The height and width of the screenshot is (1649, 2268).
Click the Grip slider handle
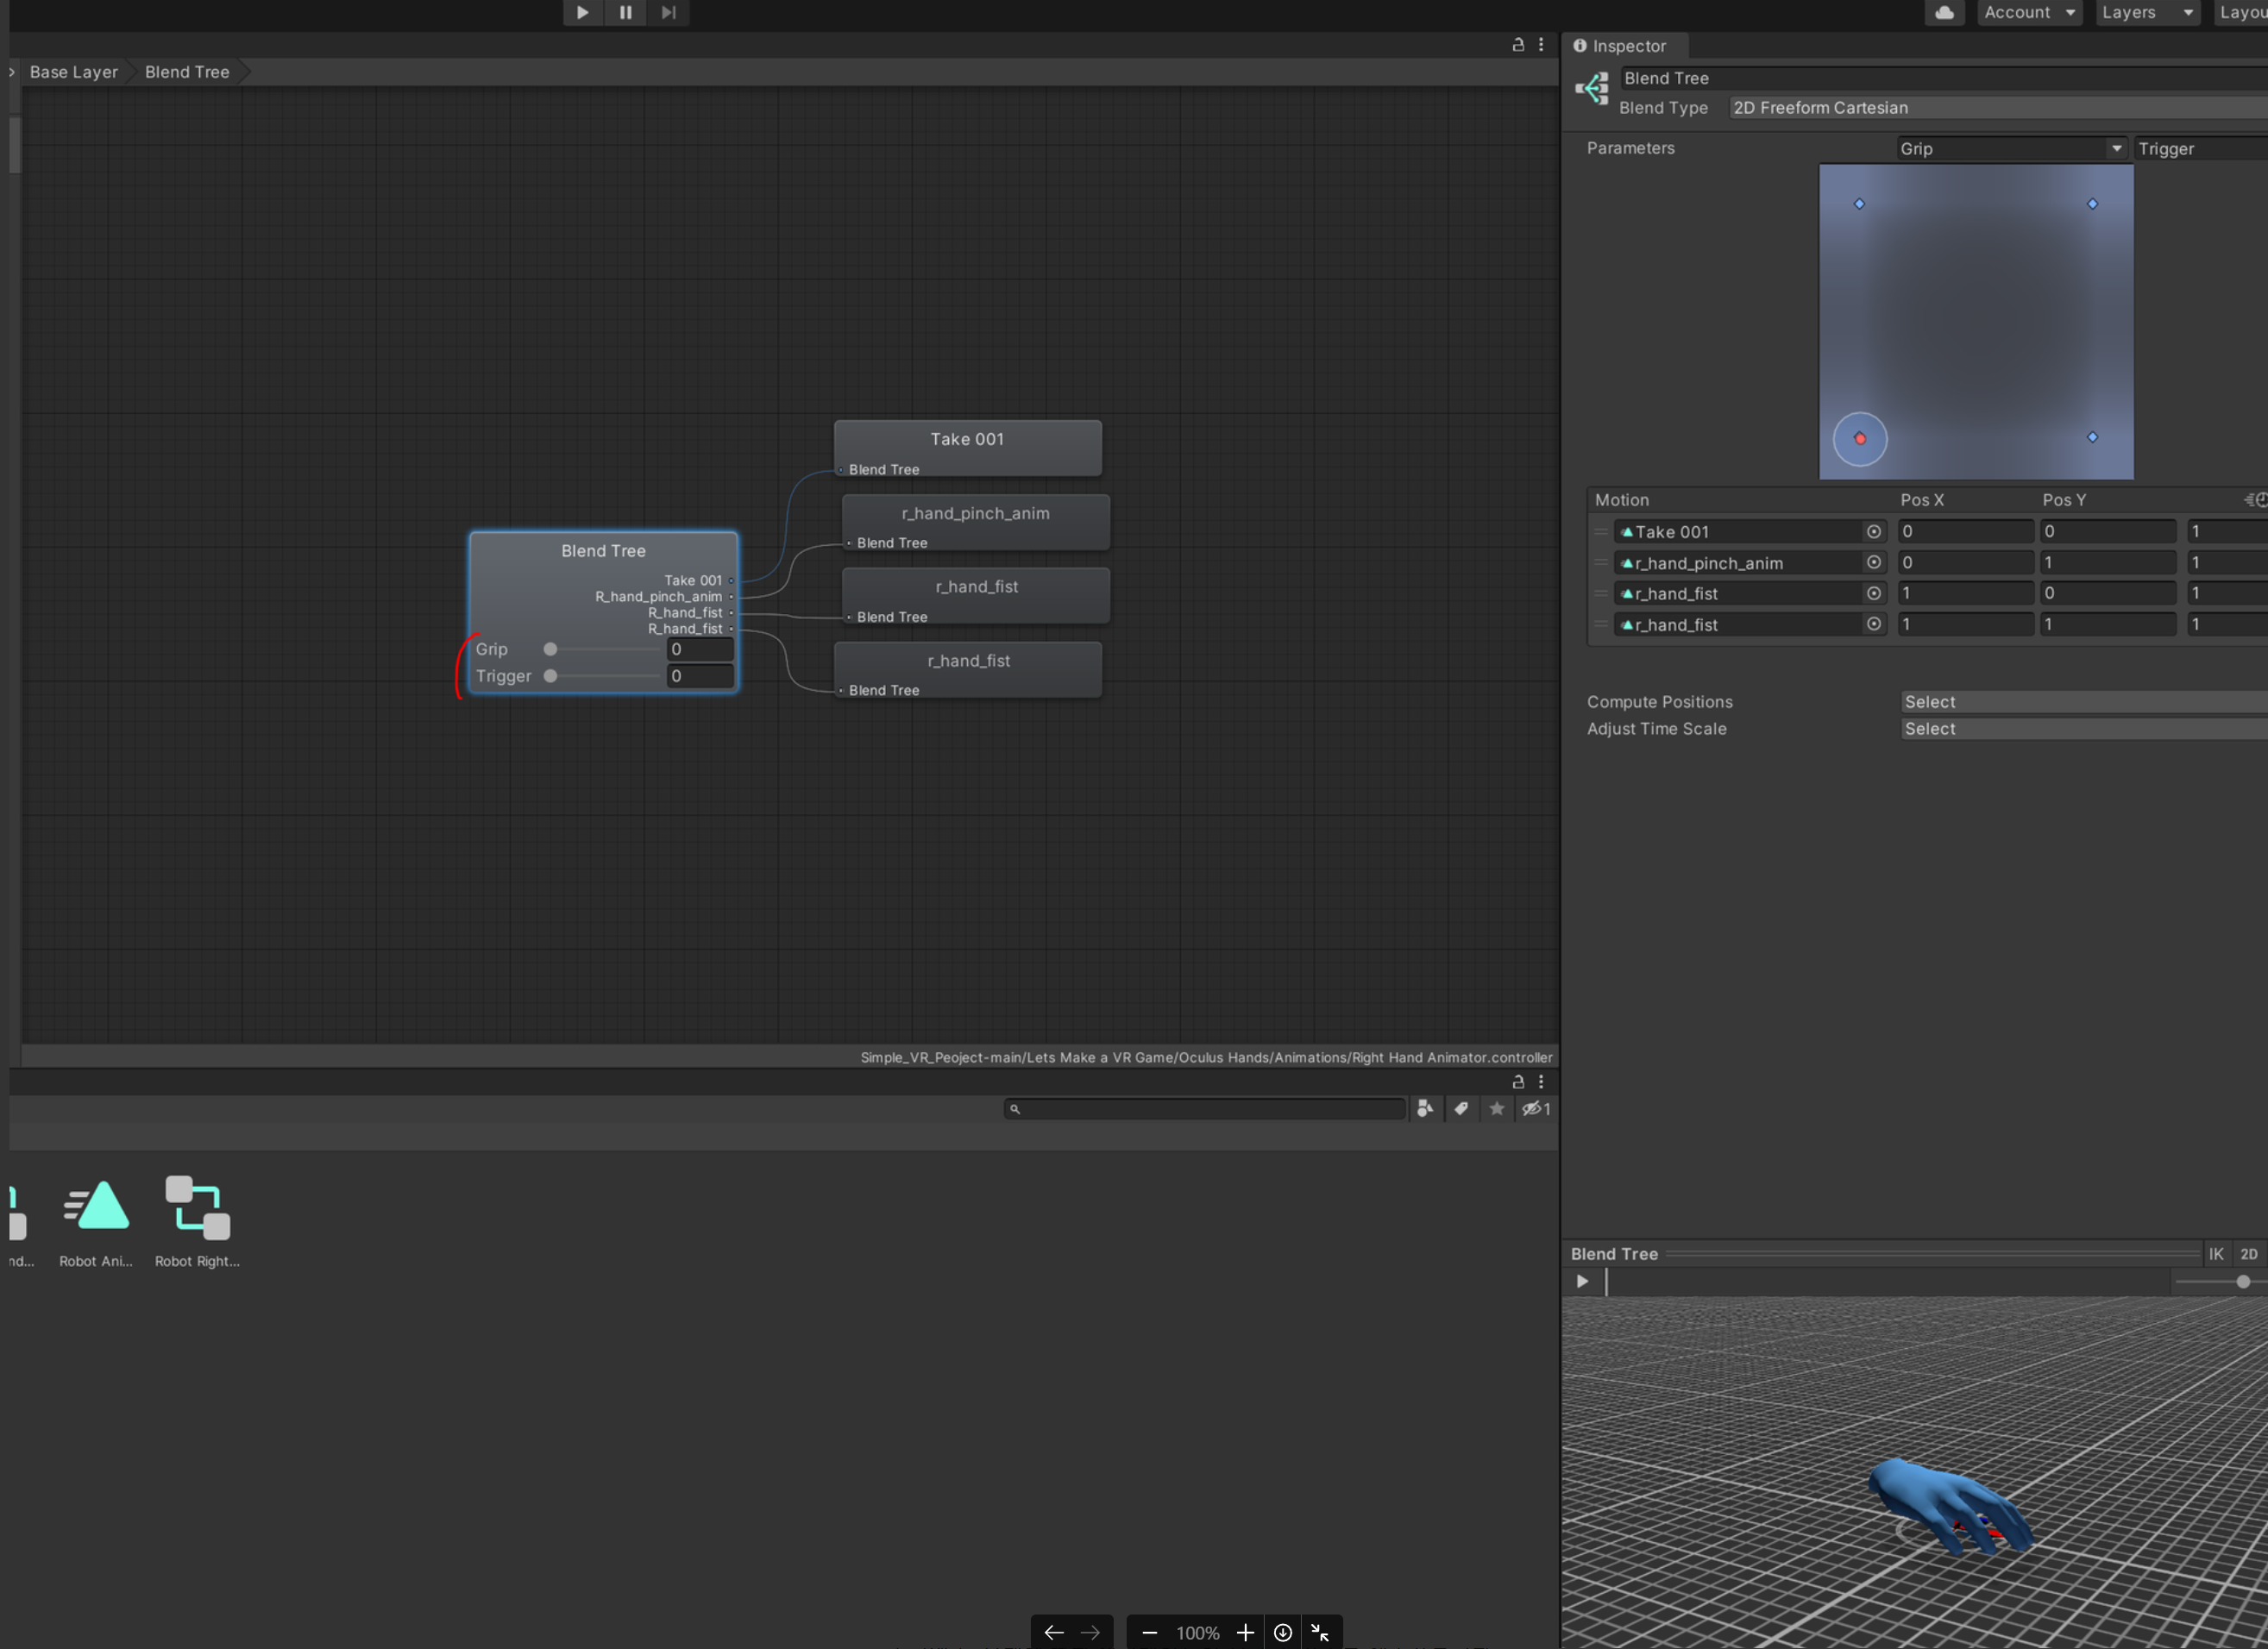point(550,649)
